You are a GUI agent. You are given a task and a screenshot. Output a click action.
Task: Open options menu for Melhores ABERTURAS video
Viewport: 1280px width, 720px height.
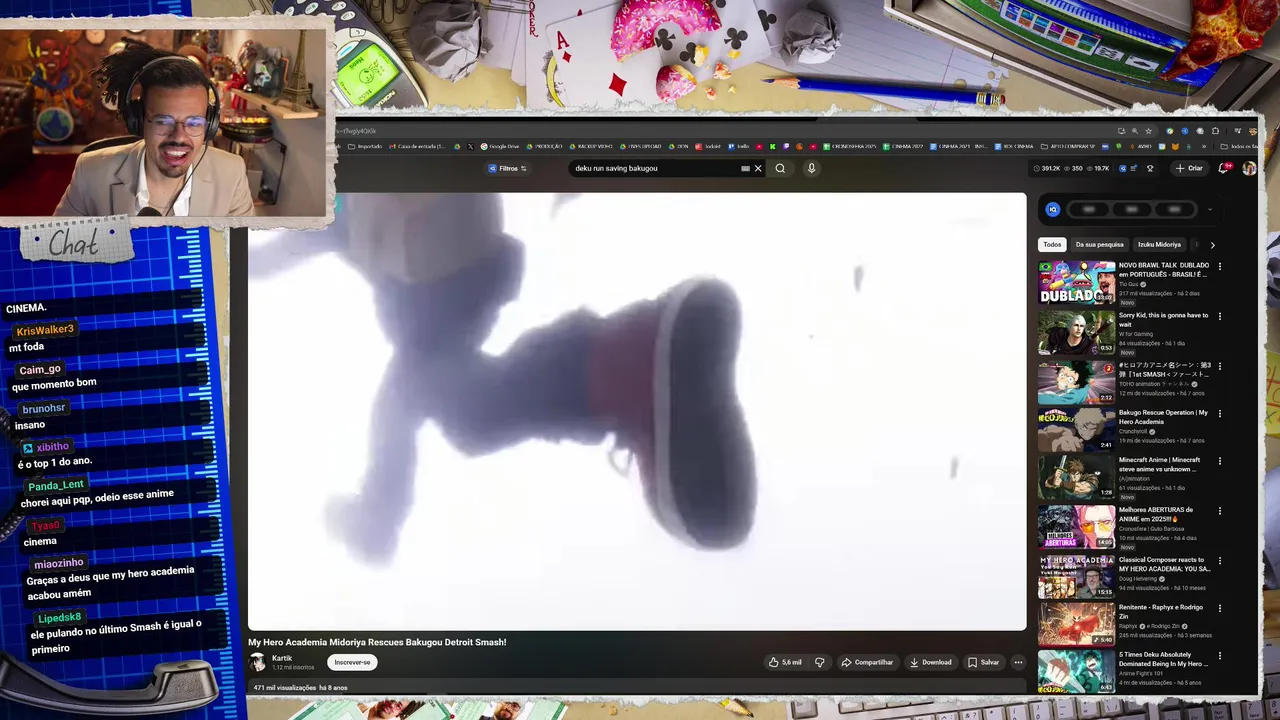tap(1219, 510)
